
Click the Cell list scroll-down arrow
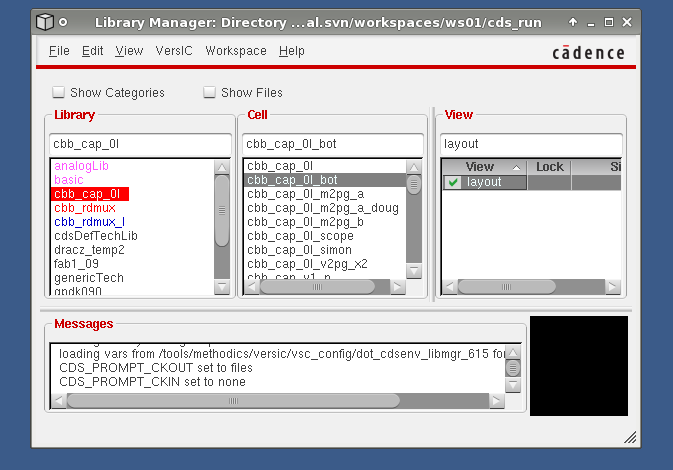414,270
